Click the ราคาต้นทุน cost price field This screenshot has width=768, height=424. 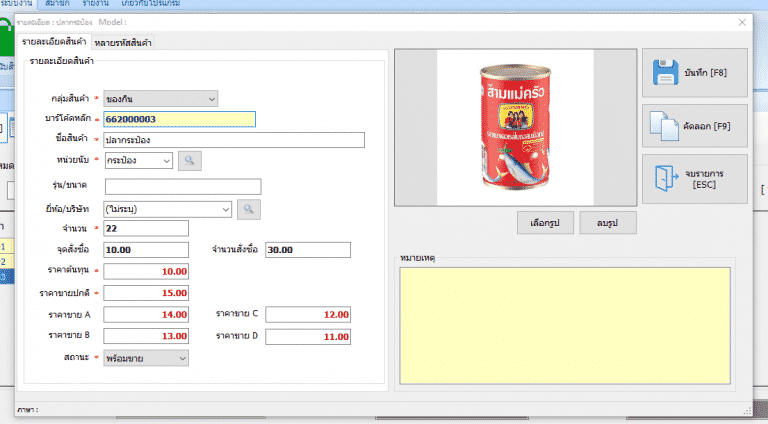click(146, 272)
